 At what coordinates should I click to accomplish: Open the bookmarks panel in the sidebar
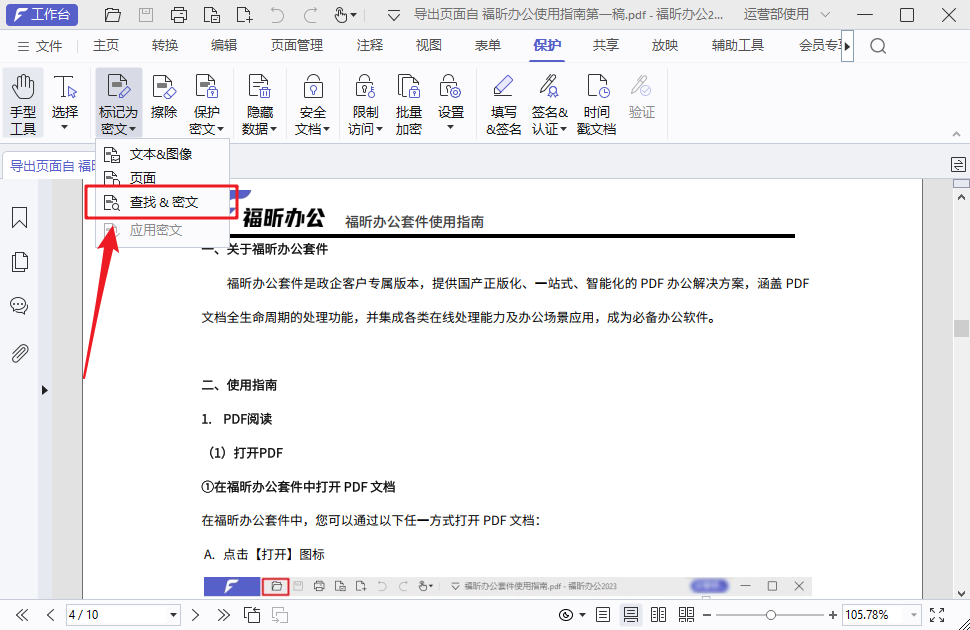pos(19,217)
